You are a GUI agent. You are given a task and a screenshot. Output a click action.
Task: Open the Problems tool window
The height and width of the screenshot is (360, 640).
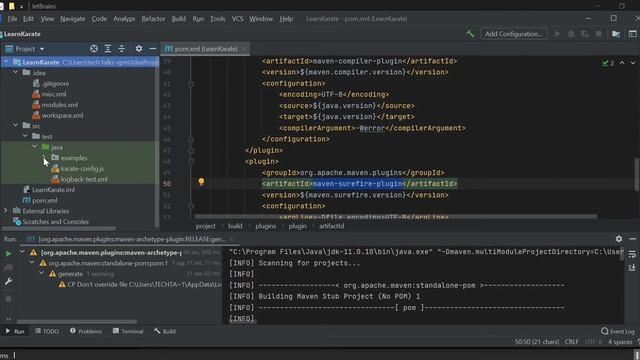pyautogui.click(x=86, y=331)
